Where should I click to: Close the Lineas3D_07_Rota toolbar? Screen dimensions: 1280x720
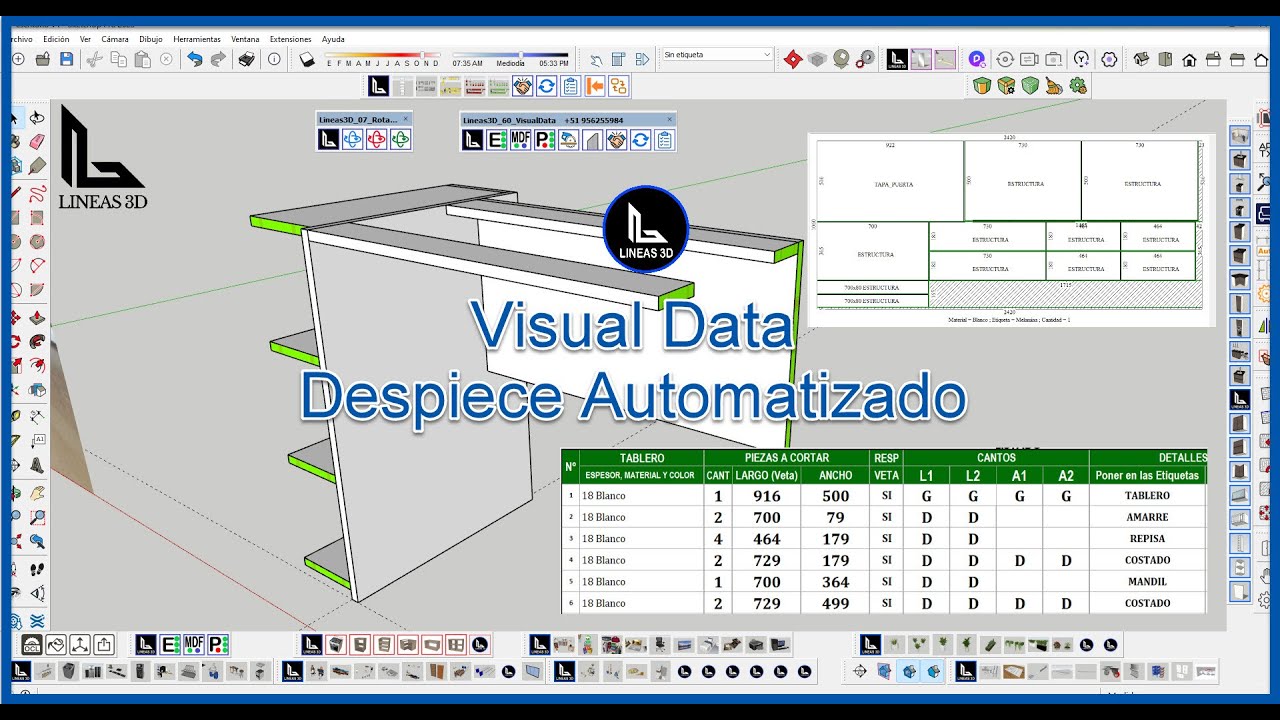point(405,119)
